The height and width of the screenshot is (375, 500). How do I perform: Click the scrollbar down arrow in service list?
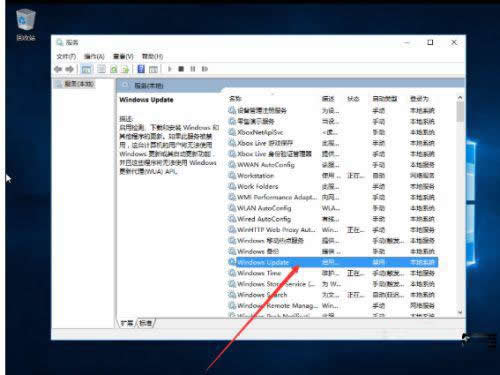tap(460, 312)
